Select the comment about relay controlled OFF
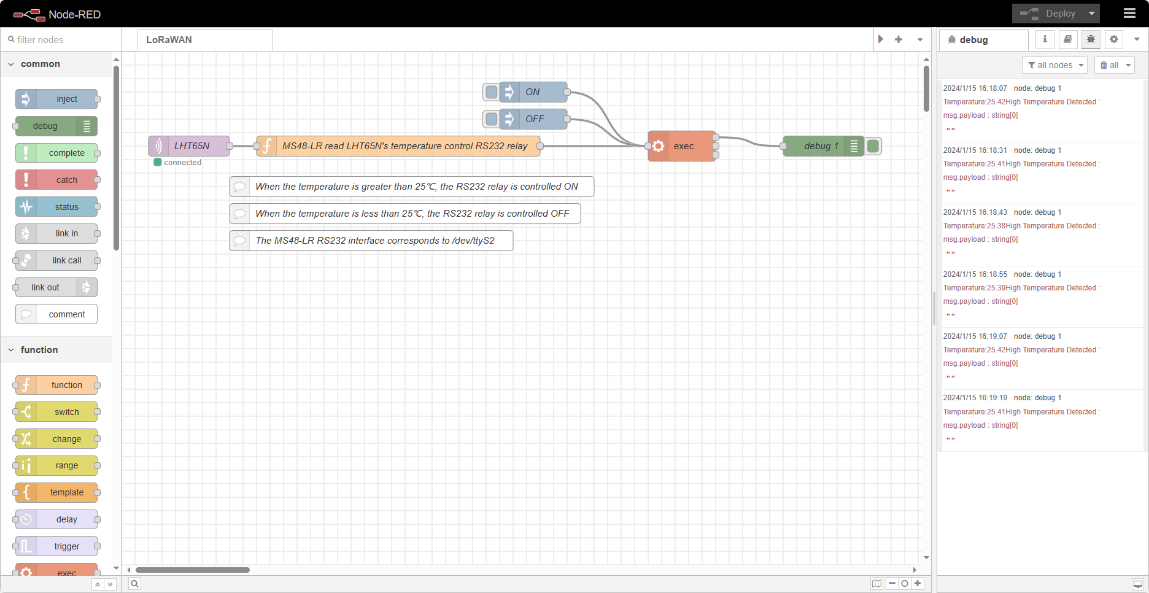1149x593 pixels. click(x=404, y=214)
